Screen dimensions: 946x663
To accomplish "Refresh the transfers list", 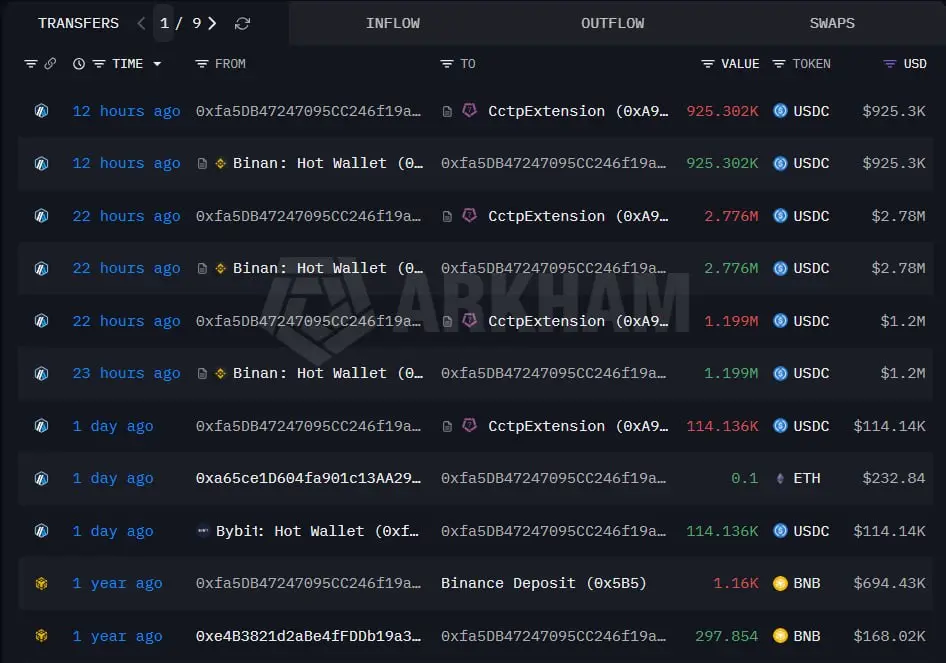I will coord(243,24).
